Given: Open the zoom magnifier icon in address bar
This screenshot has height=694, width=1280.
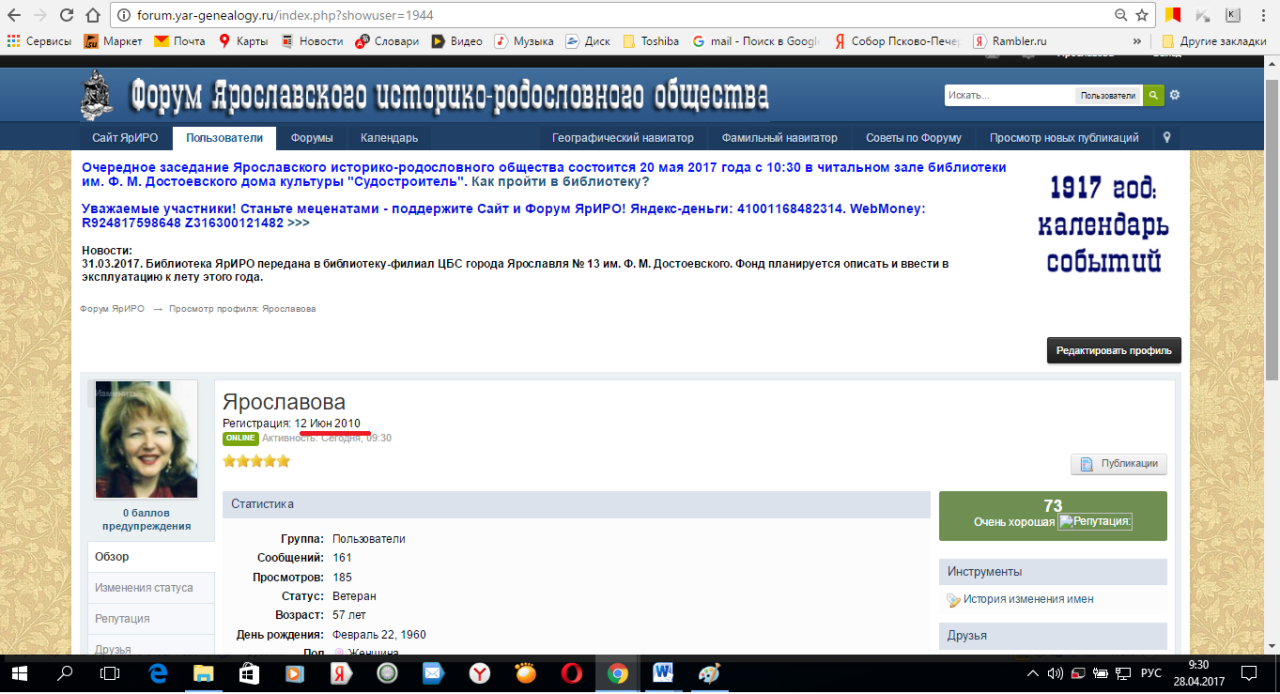Looking at the screenshot, I should tap(1121, 15).
